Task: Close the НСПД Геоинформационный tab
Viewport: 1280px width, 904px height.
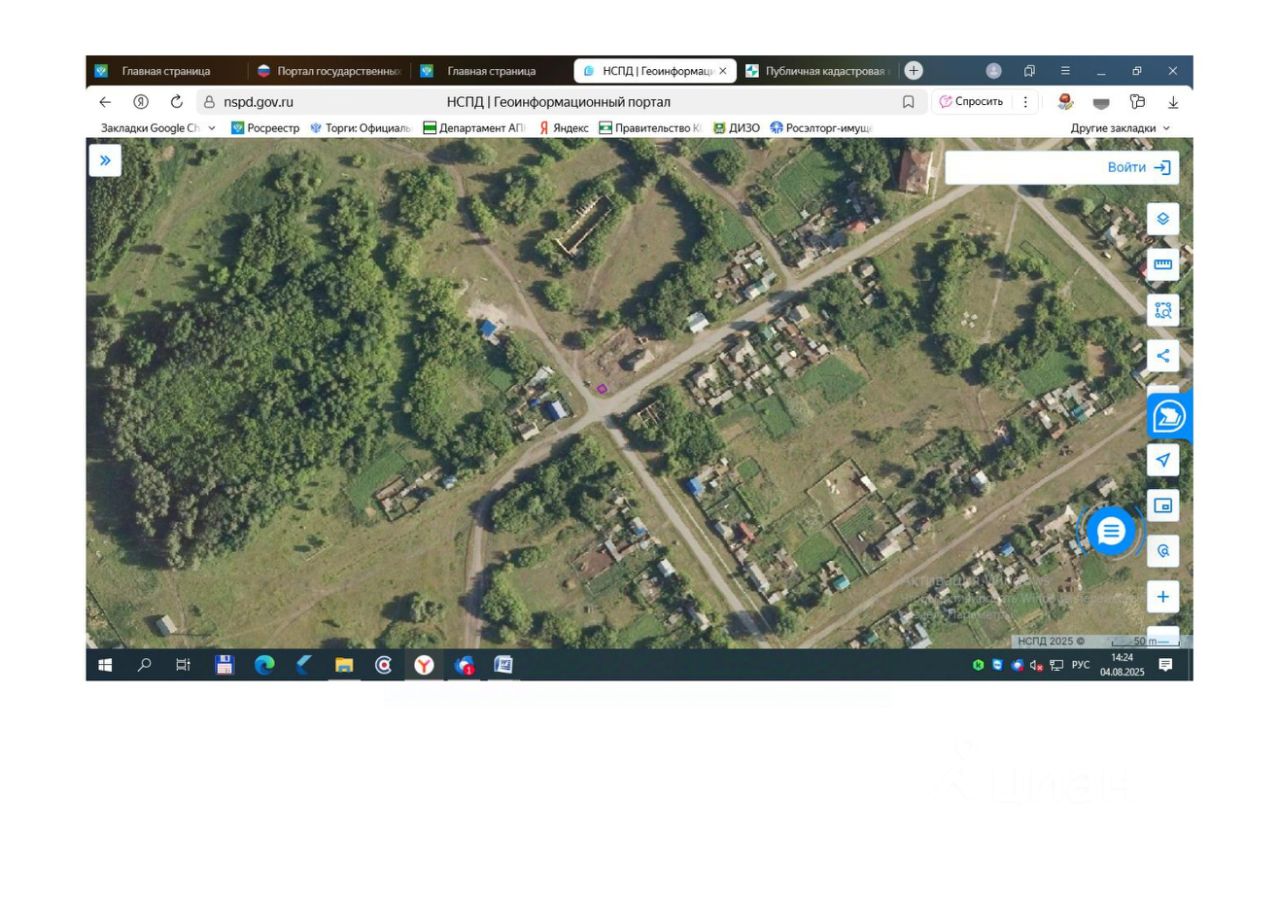Action: pyautogui.click(x=723, y=71)
